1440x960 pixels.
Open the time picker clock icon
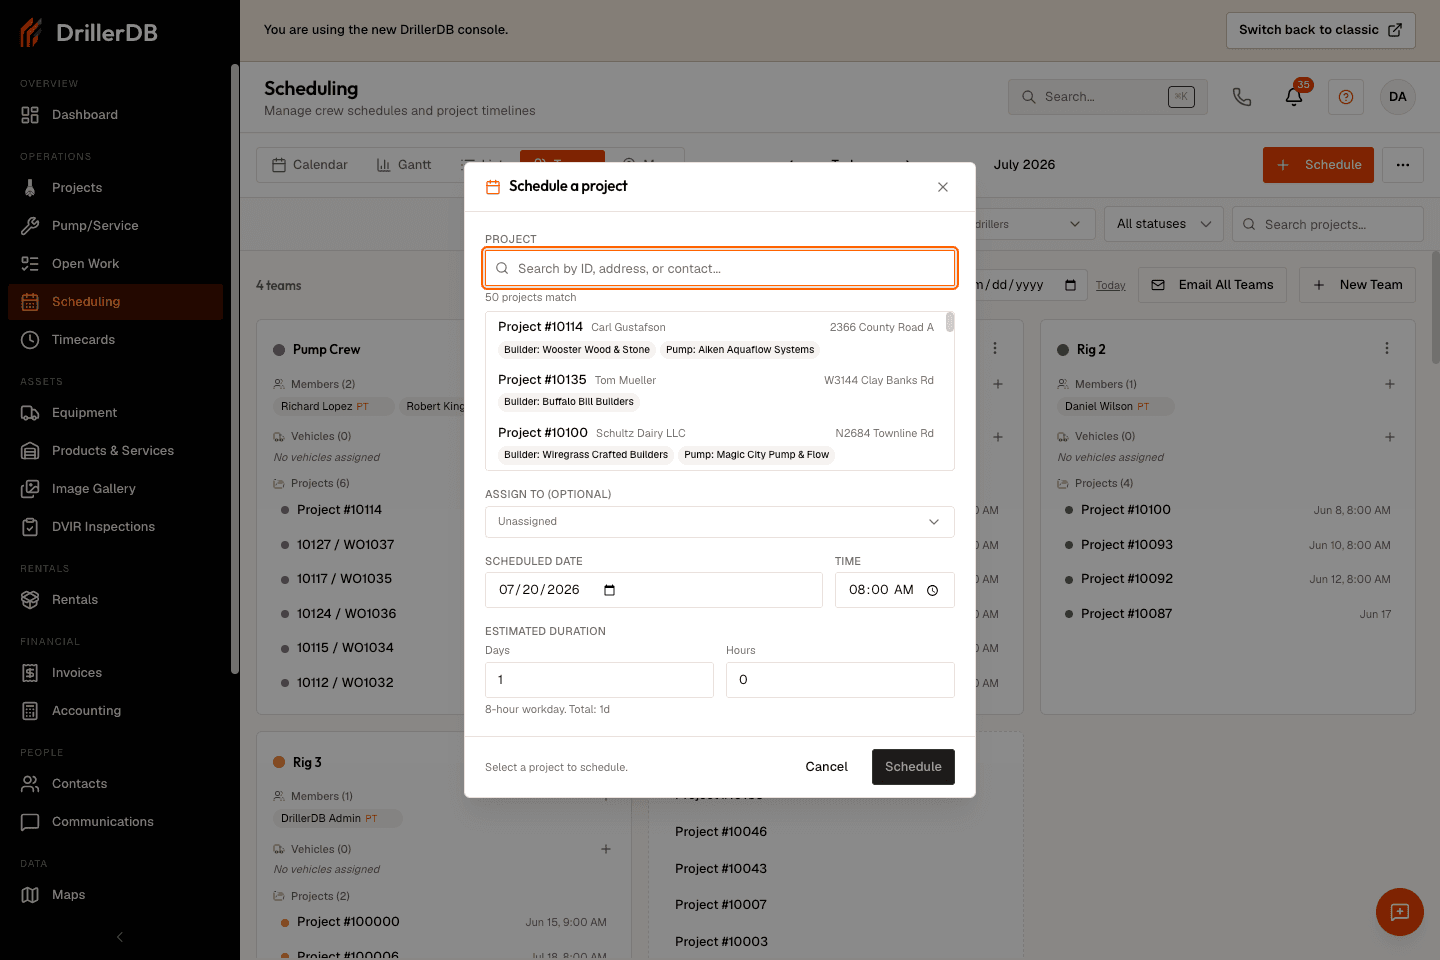[933, 590]
